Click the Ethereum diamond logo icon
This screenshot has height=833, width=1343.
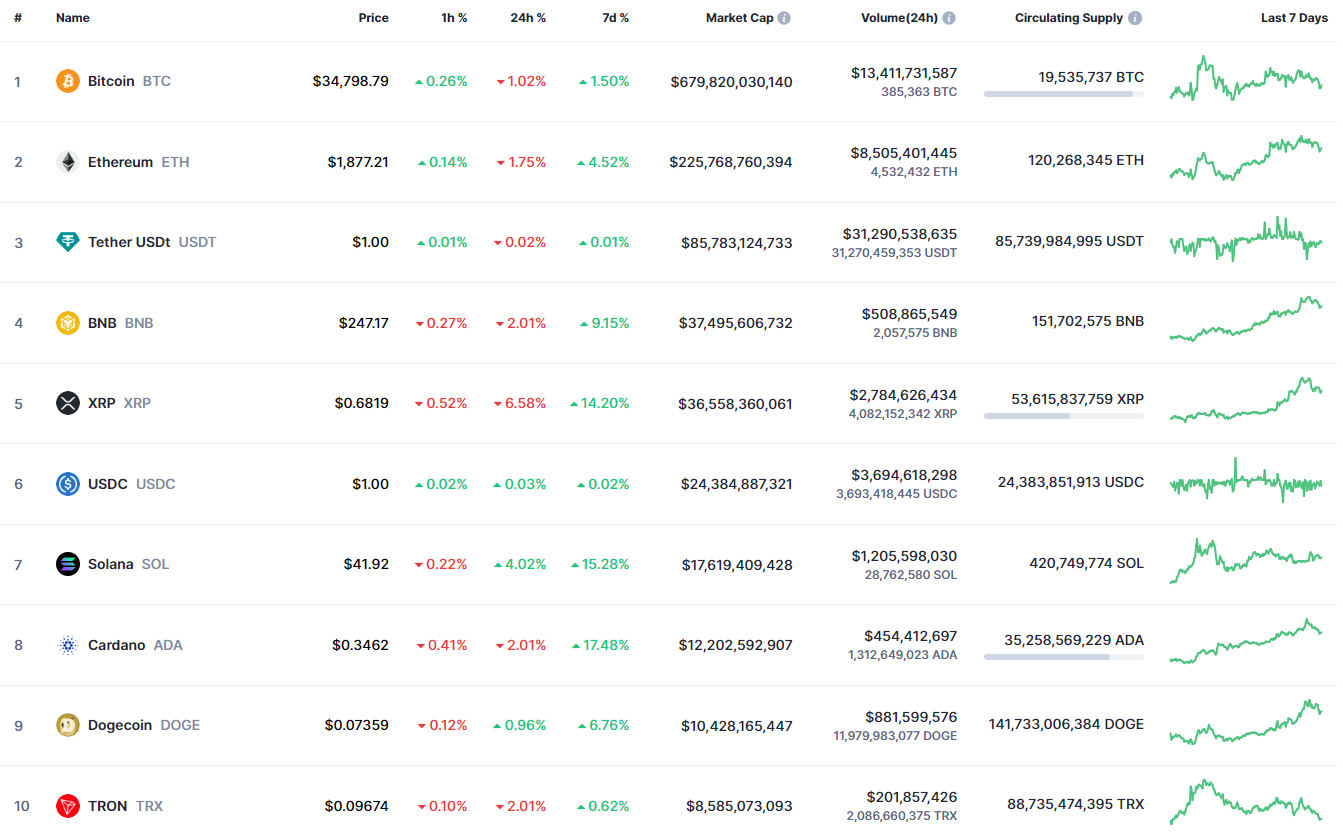(x=68, y=162)
